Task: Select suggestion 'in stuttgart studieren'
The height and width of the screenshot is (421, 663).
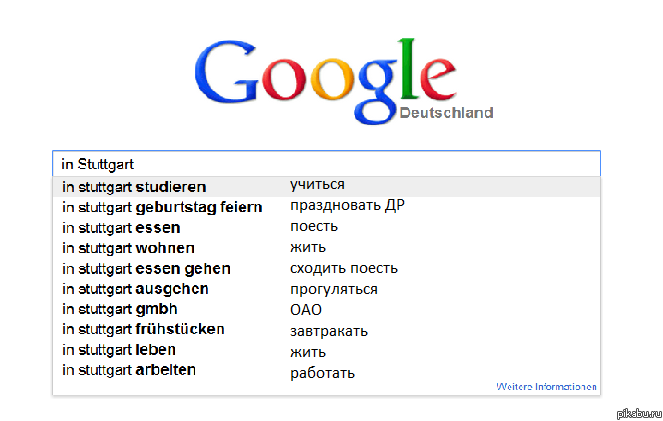Action: click(134, 187)
